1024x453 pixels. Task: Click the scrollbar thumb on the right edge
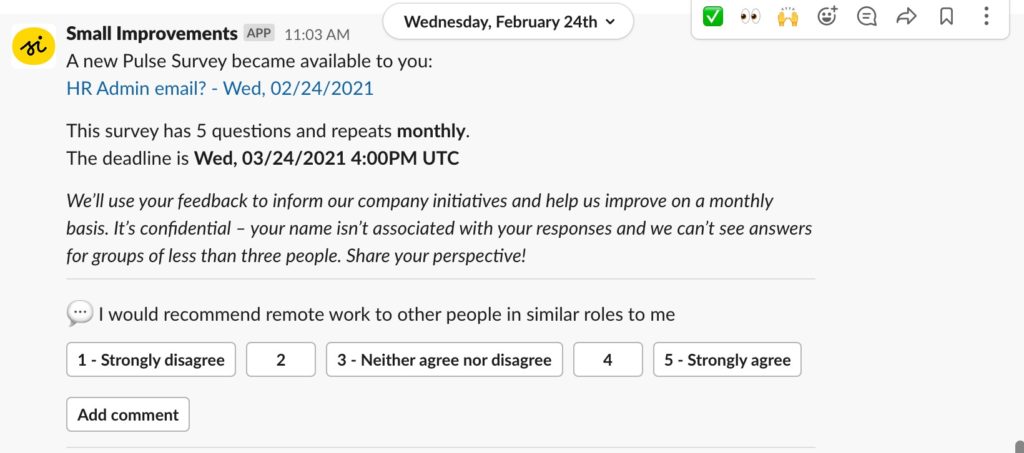1018,446
